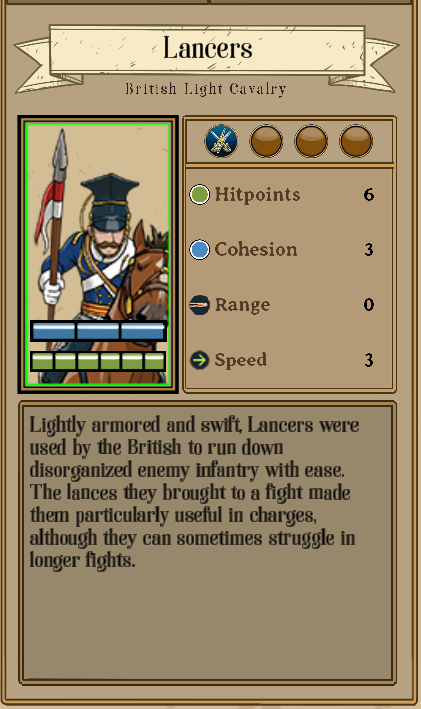421x709 pixels.
Task: Select the third empty ability slot
Action: click(311, 141)
